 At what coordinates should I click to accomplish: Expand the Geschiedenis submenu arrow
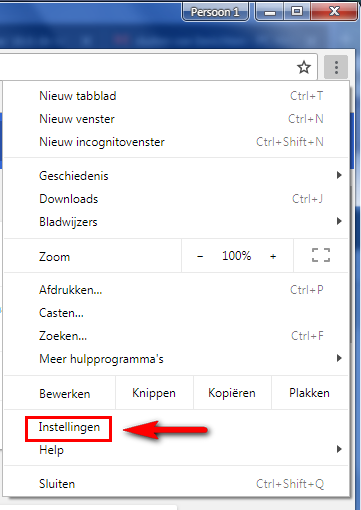click(x=339, y=175)
